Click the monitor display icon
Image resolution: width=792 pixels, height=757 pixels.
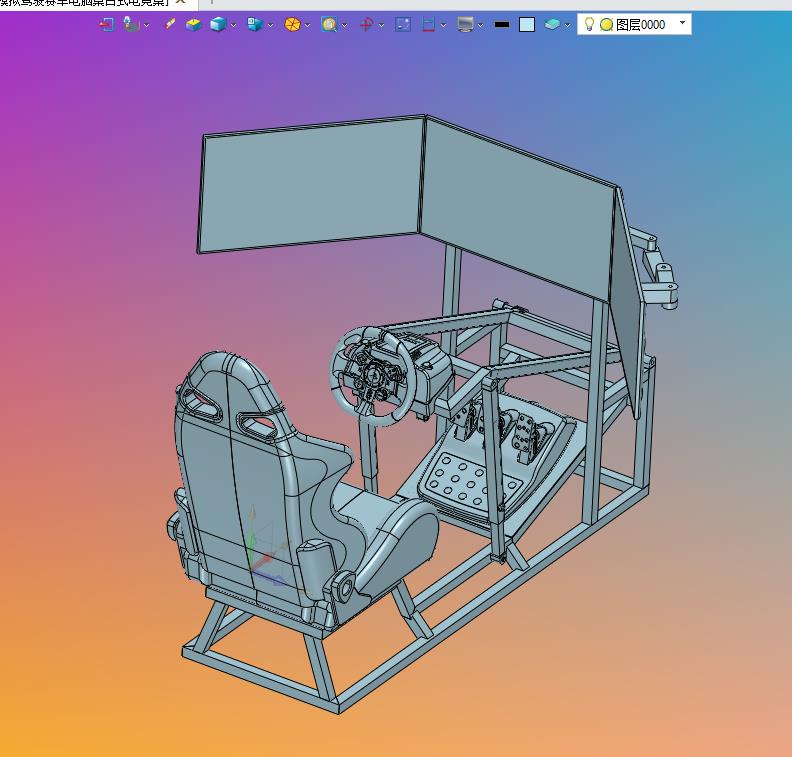tap(465, 24)
